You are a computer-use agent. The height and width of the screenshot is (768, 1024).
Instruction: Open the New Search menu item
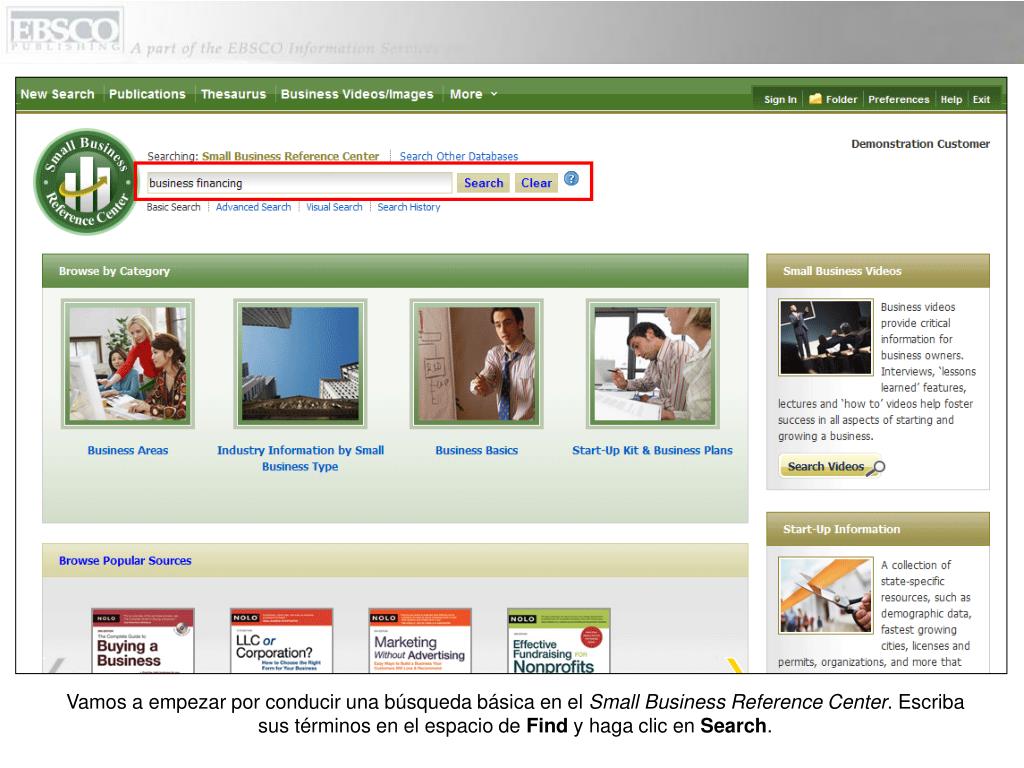pyautogui.click(x=57, y=94)
